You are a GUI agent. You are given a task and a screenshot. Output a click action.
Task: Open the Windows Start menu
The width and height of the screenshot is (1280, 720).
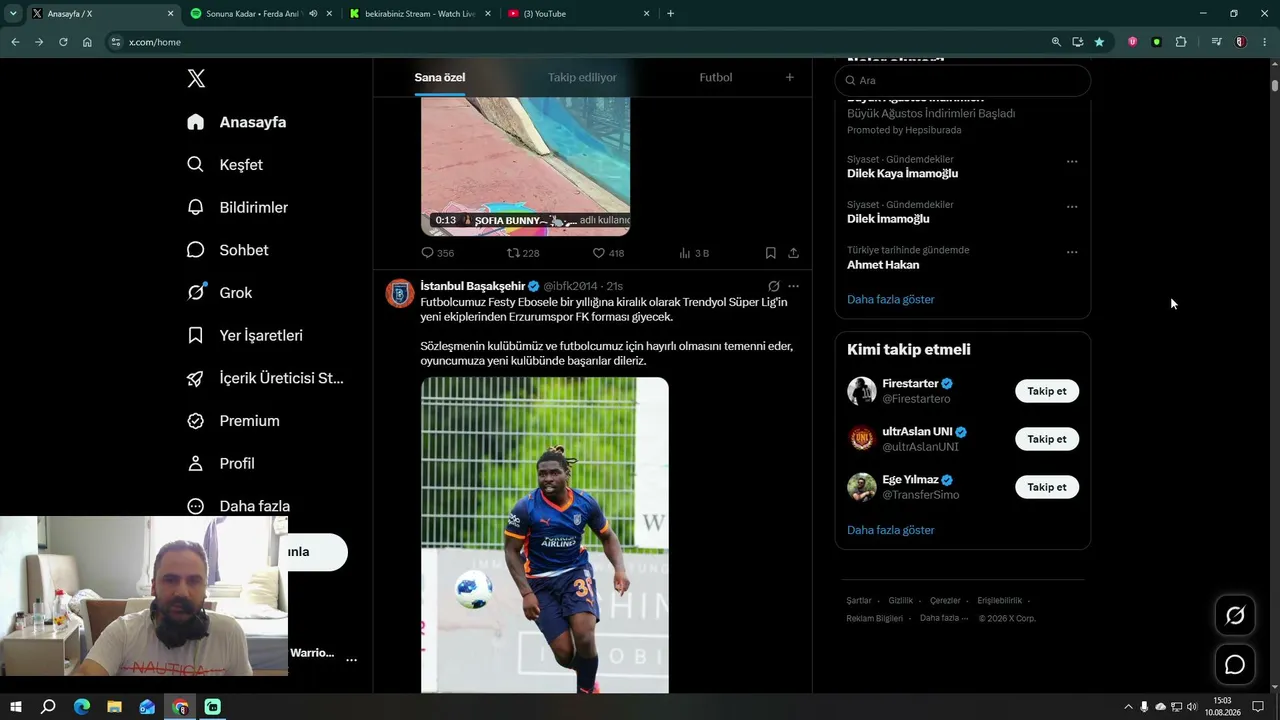point(16,707)
